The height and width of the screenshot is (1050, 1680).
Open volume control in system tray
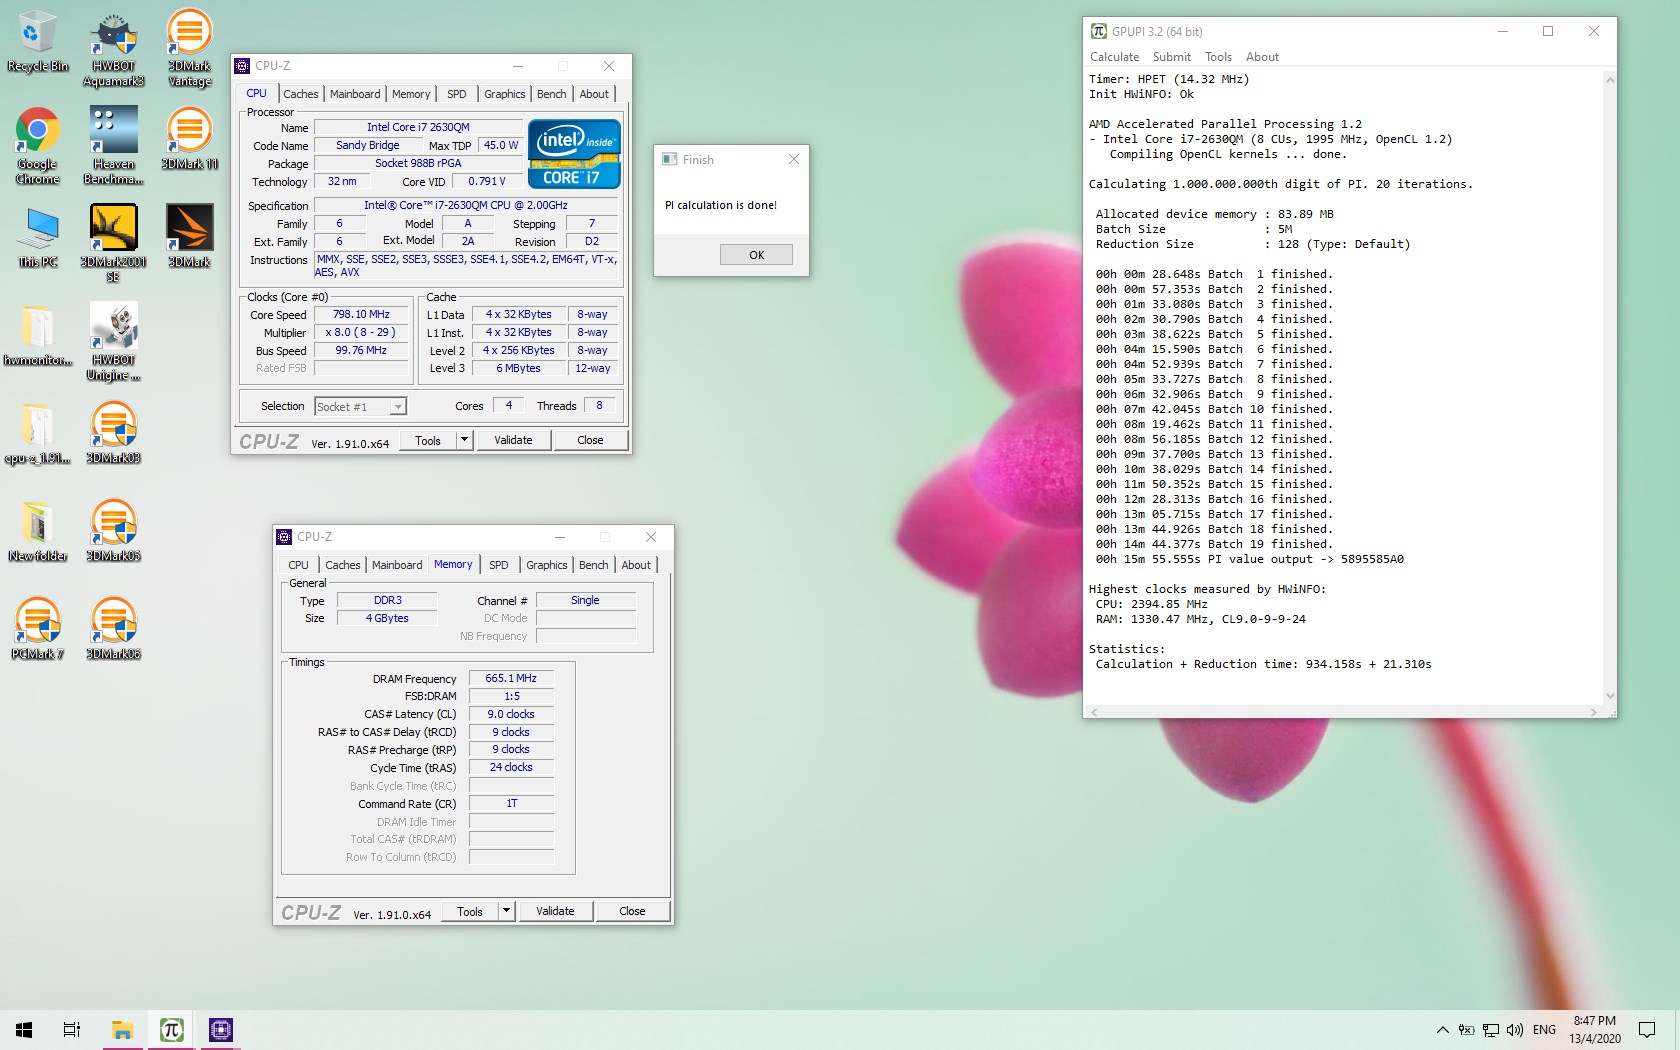pyautogui.click(x=1514, y=1030)
